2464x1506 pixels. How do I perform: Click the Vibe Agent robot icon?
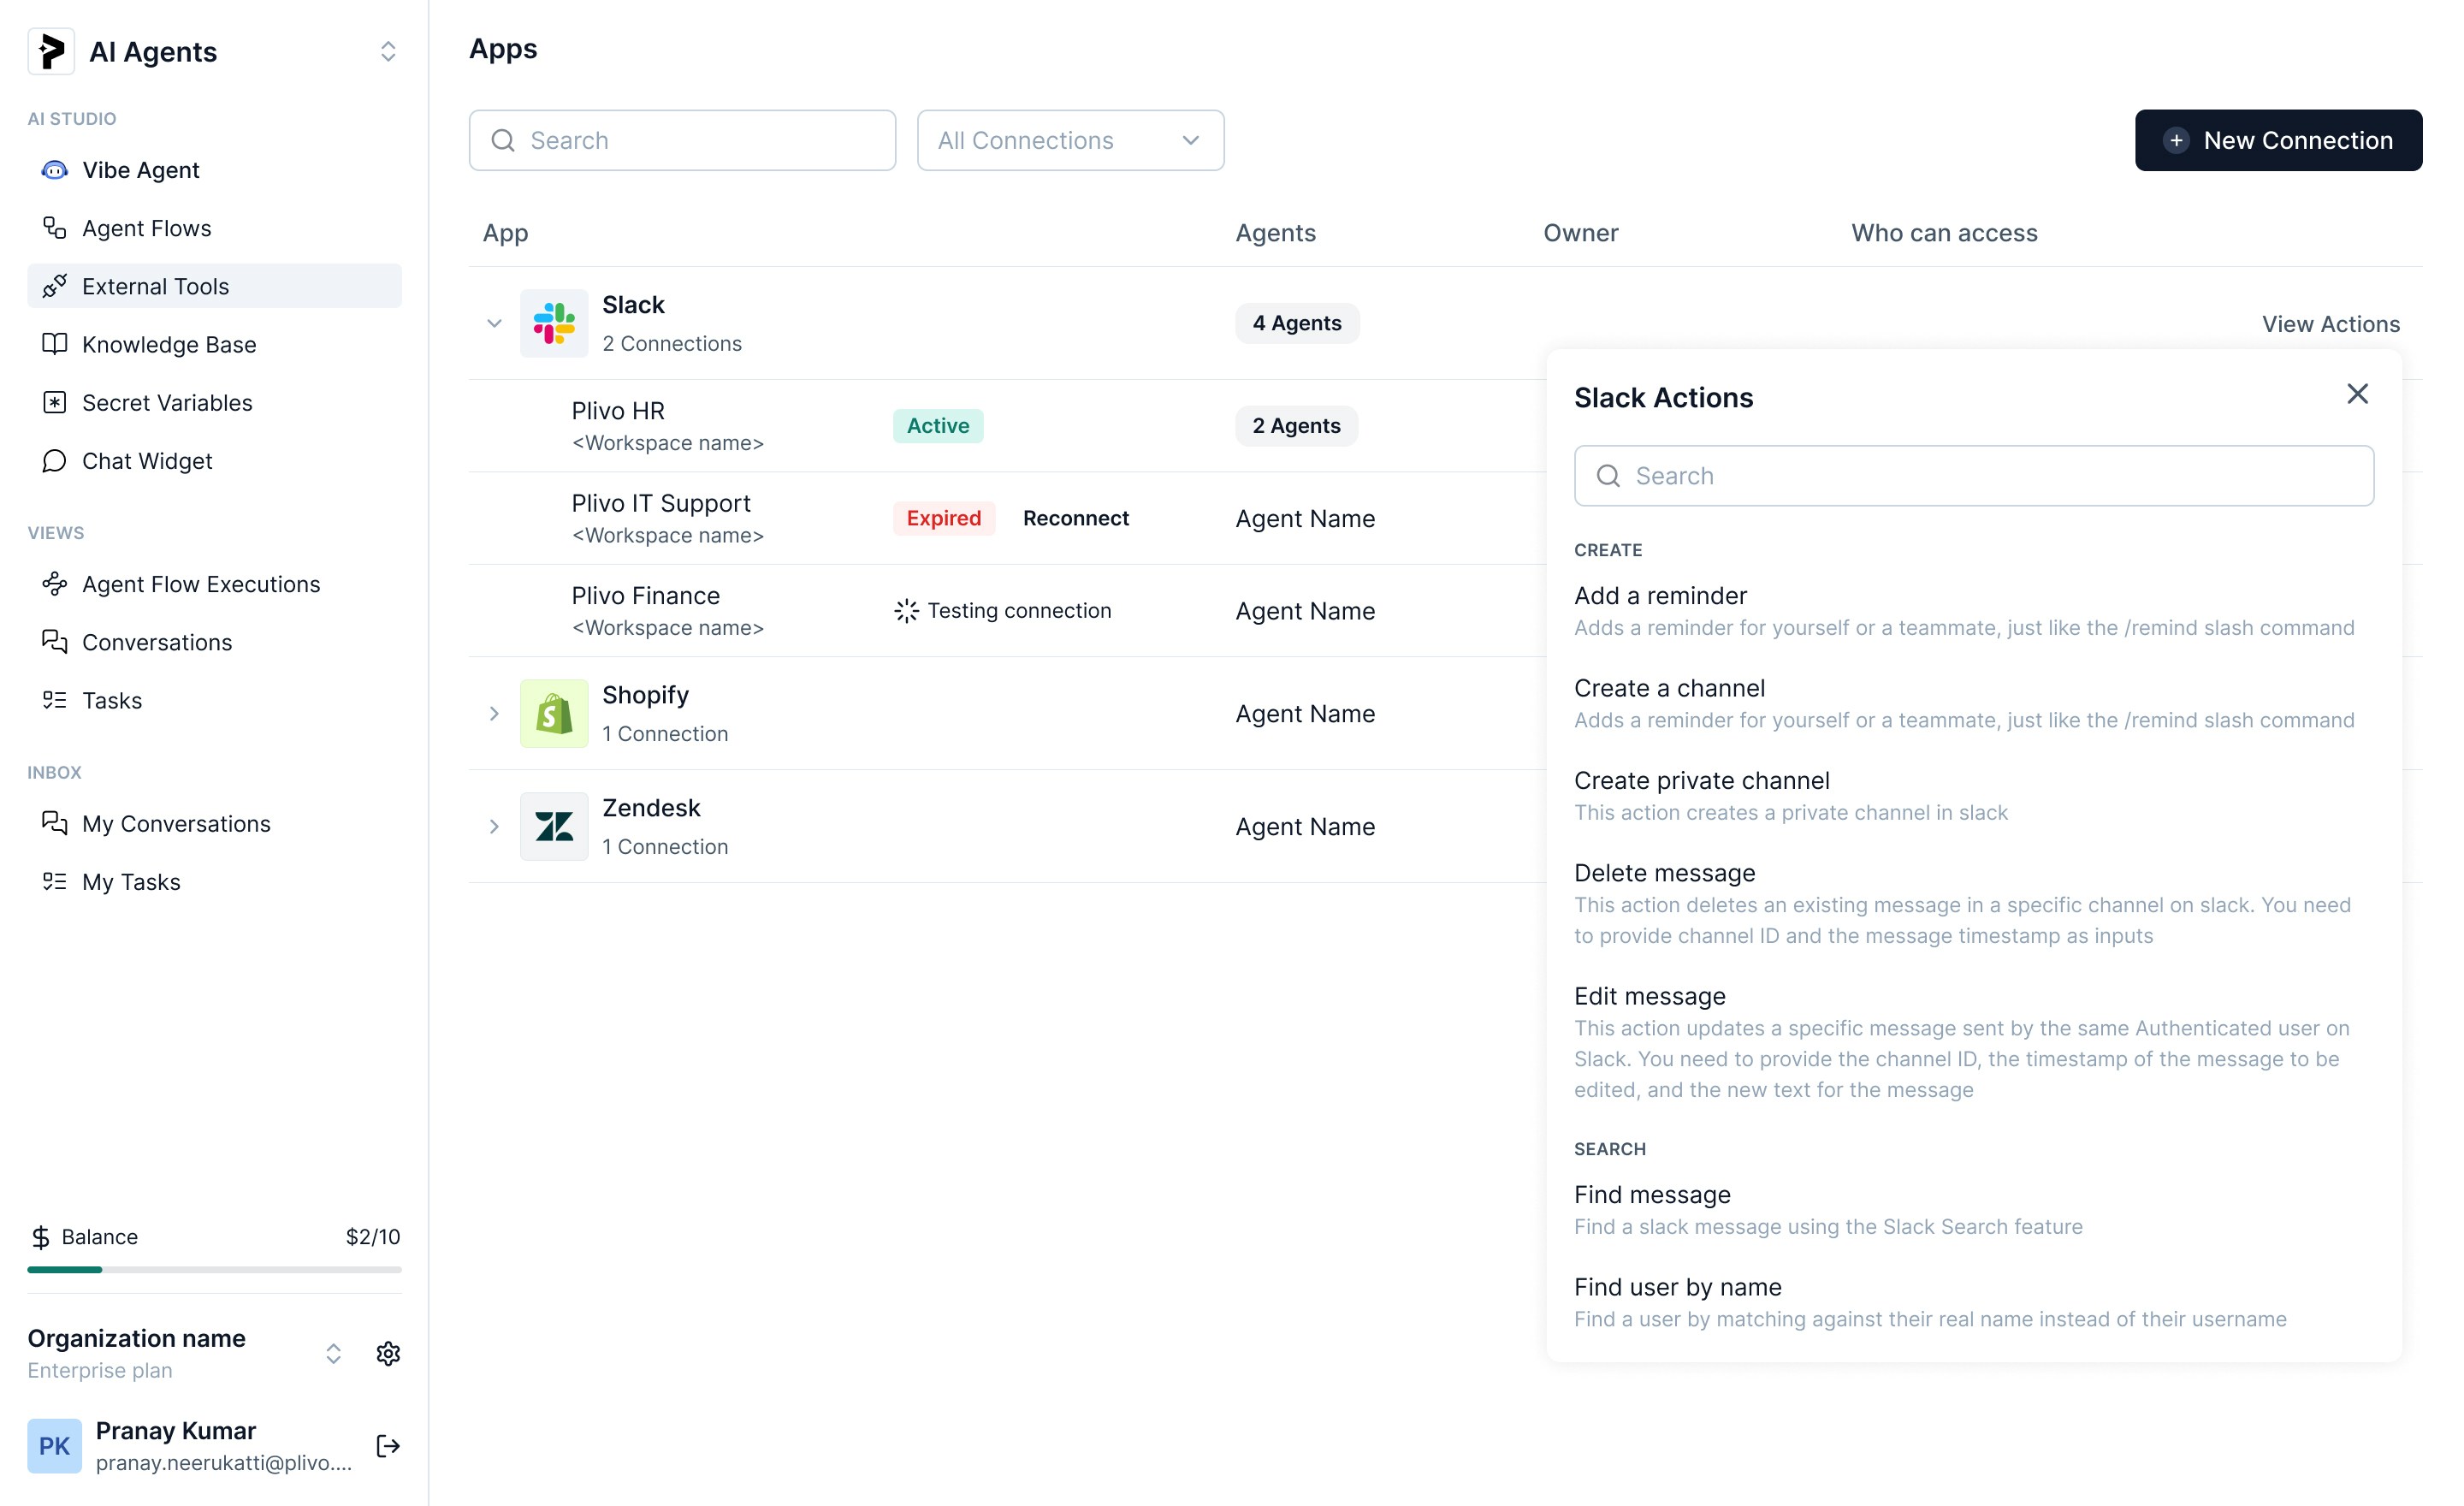point(54,170)
